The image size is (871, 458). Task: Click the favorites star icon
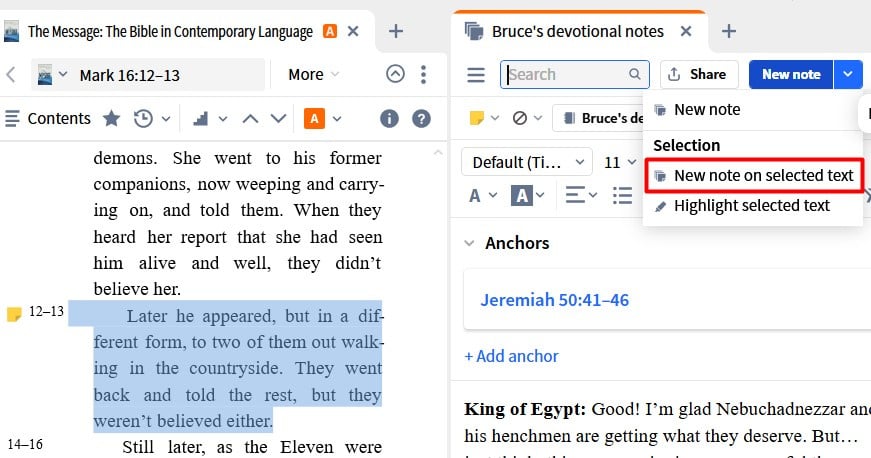112,118
